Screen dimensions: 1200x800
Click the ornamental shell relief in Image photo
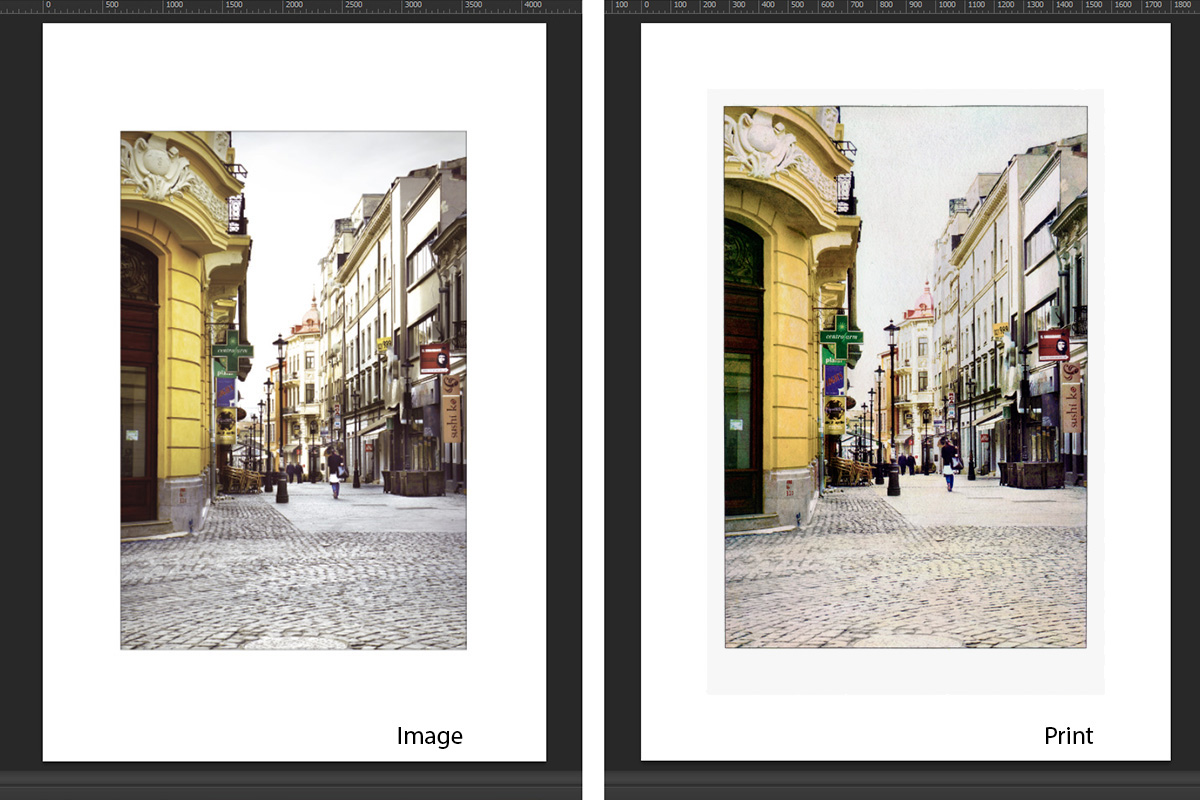pos(157,166)
